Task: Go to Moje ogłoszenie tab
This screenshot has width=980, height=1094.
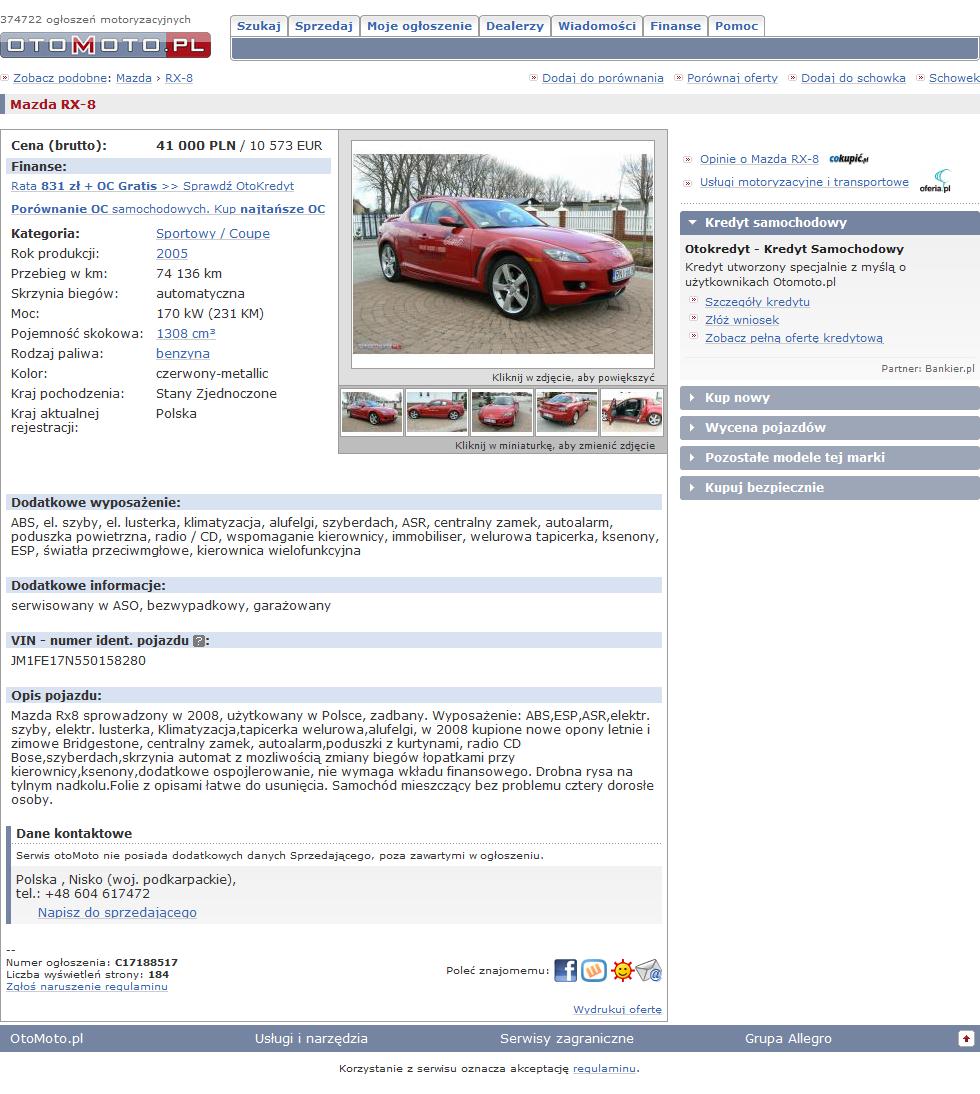Action: pos(419,26)
